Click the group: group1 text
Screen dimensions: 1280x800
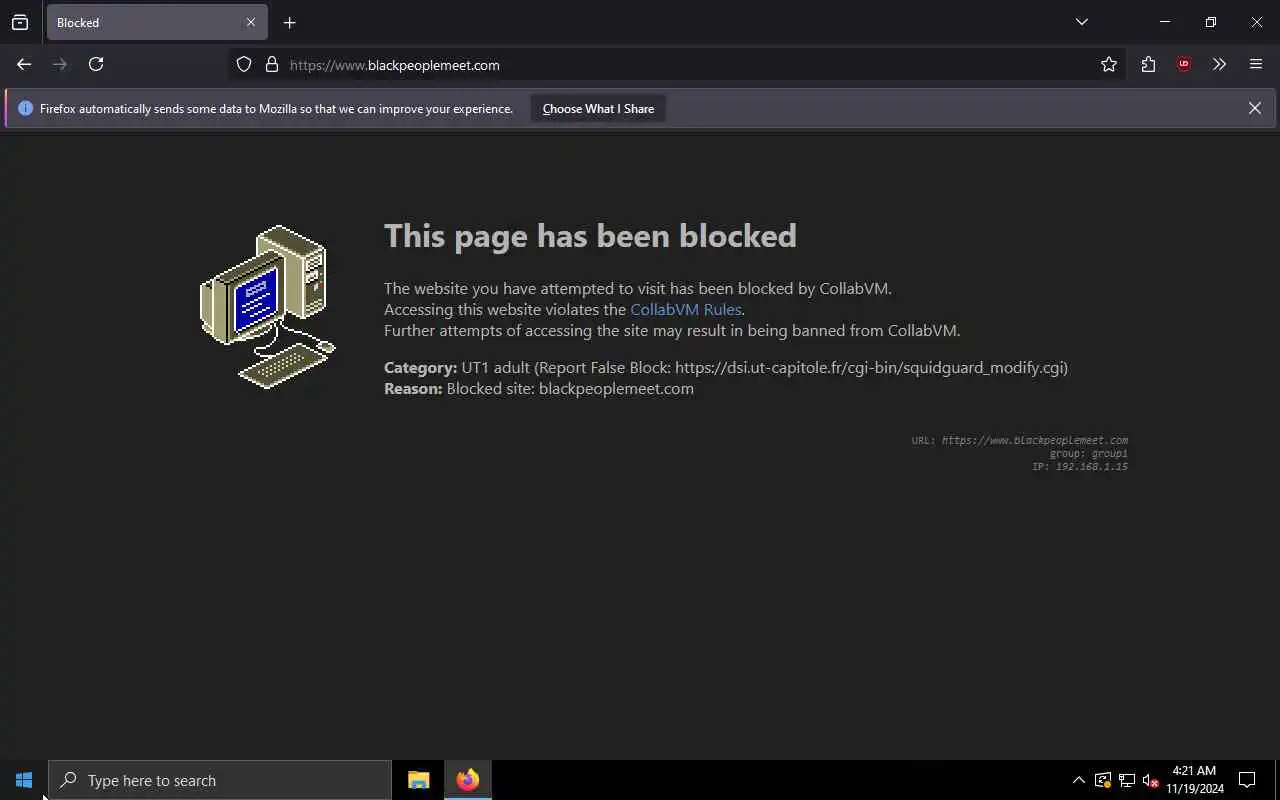coord(1088,454)
